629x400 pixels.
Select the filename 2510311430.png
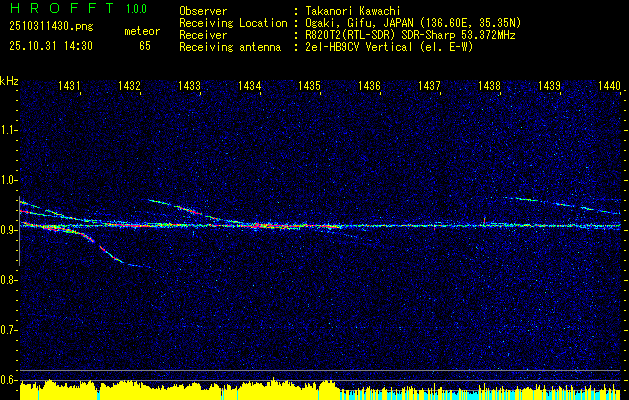(x=51, y=27)
